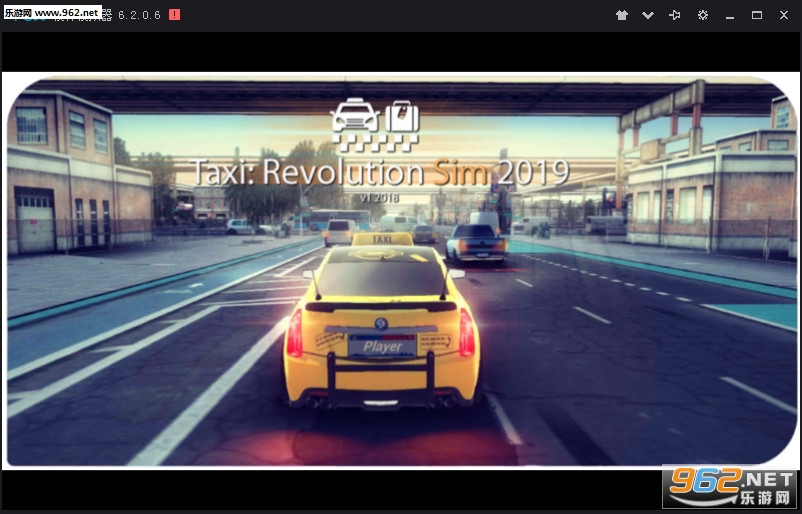Tap the yellow taxi's right tail light
This screenshot has height=514, width=802.
(x=466, y=333)
